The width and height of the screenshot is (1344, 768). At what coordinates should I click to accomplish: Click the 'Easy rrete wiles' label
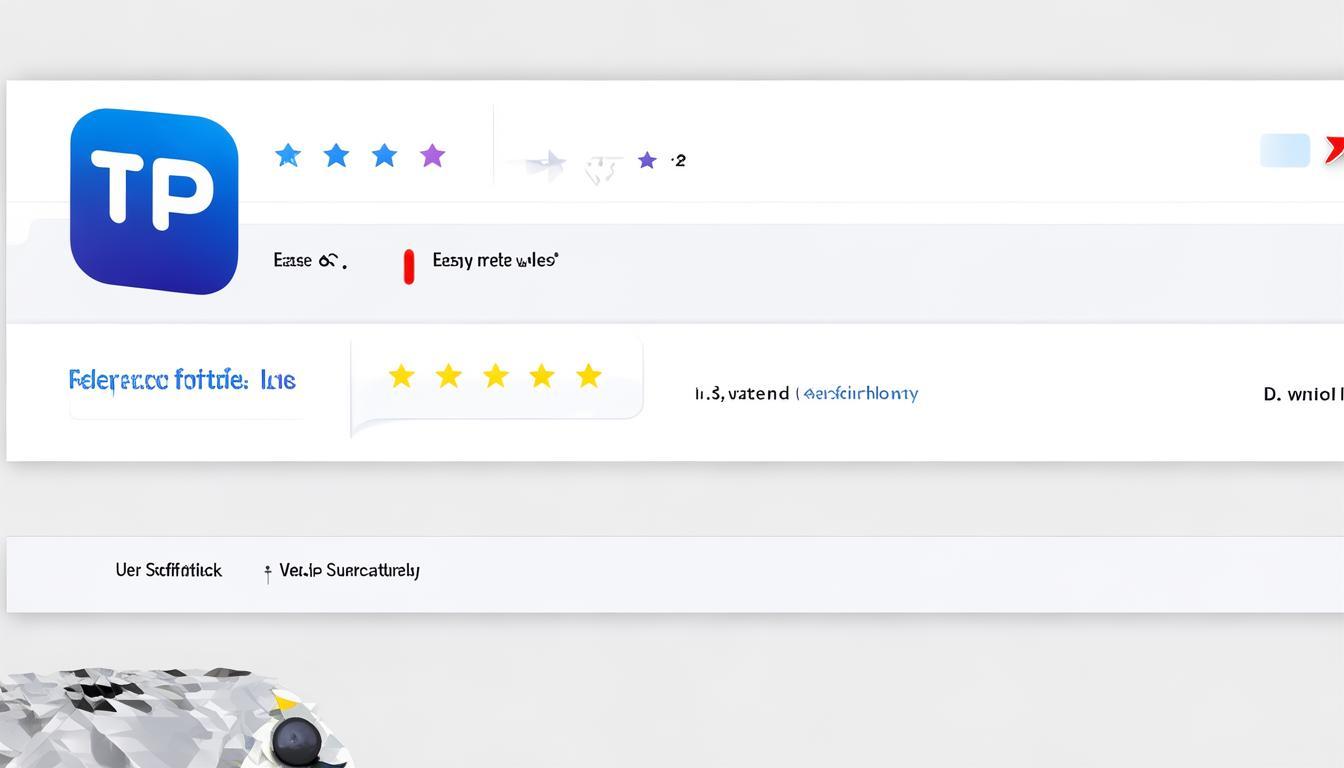[495, 260]
